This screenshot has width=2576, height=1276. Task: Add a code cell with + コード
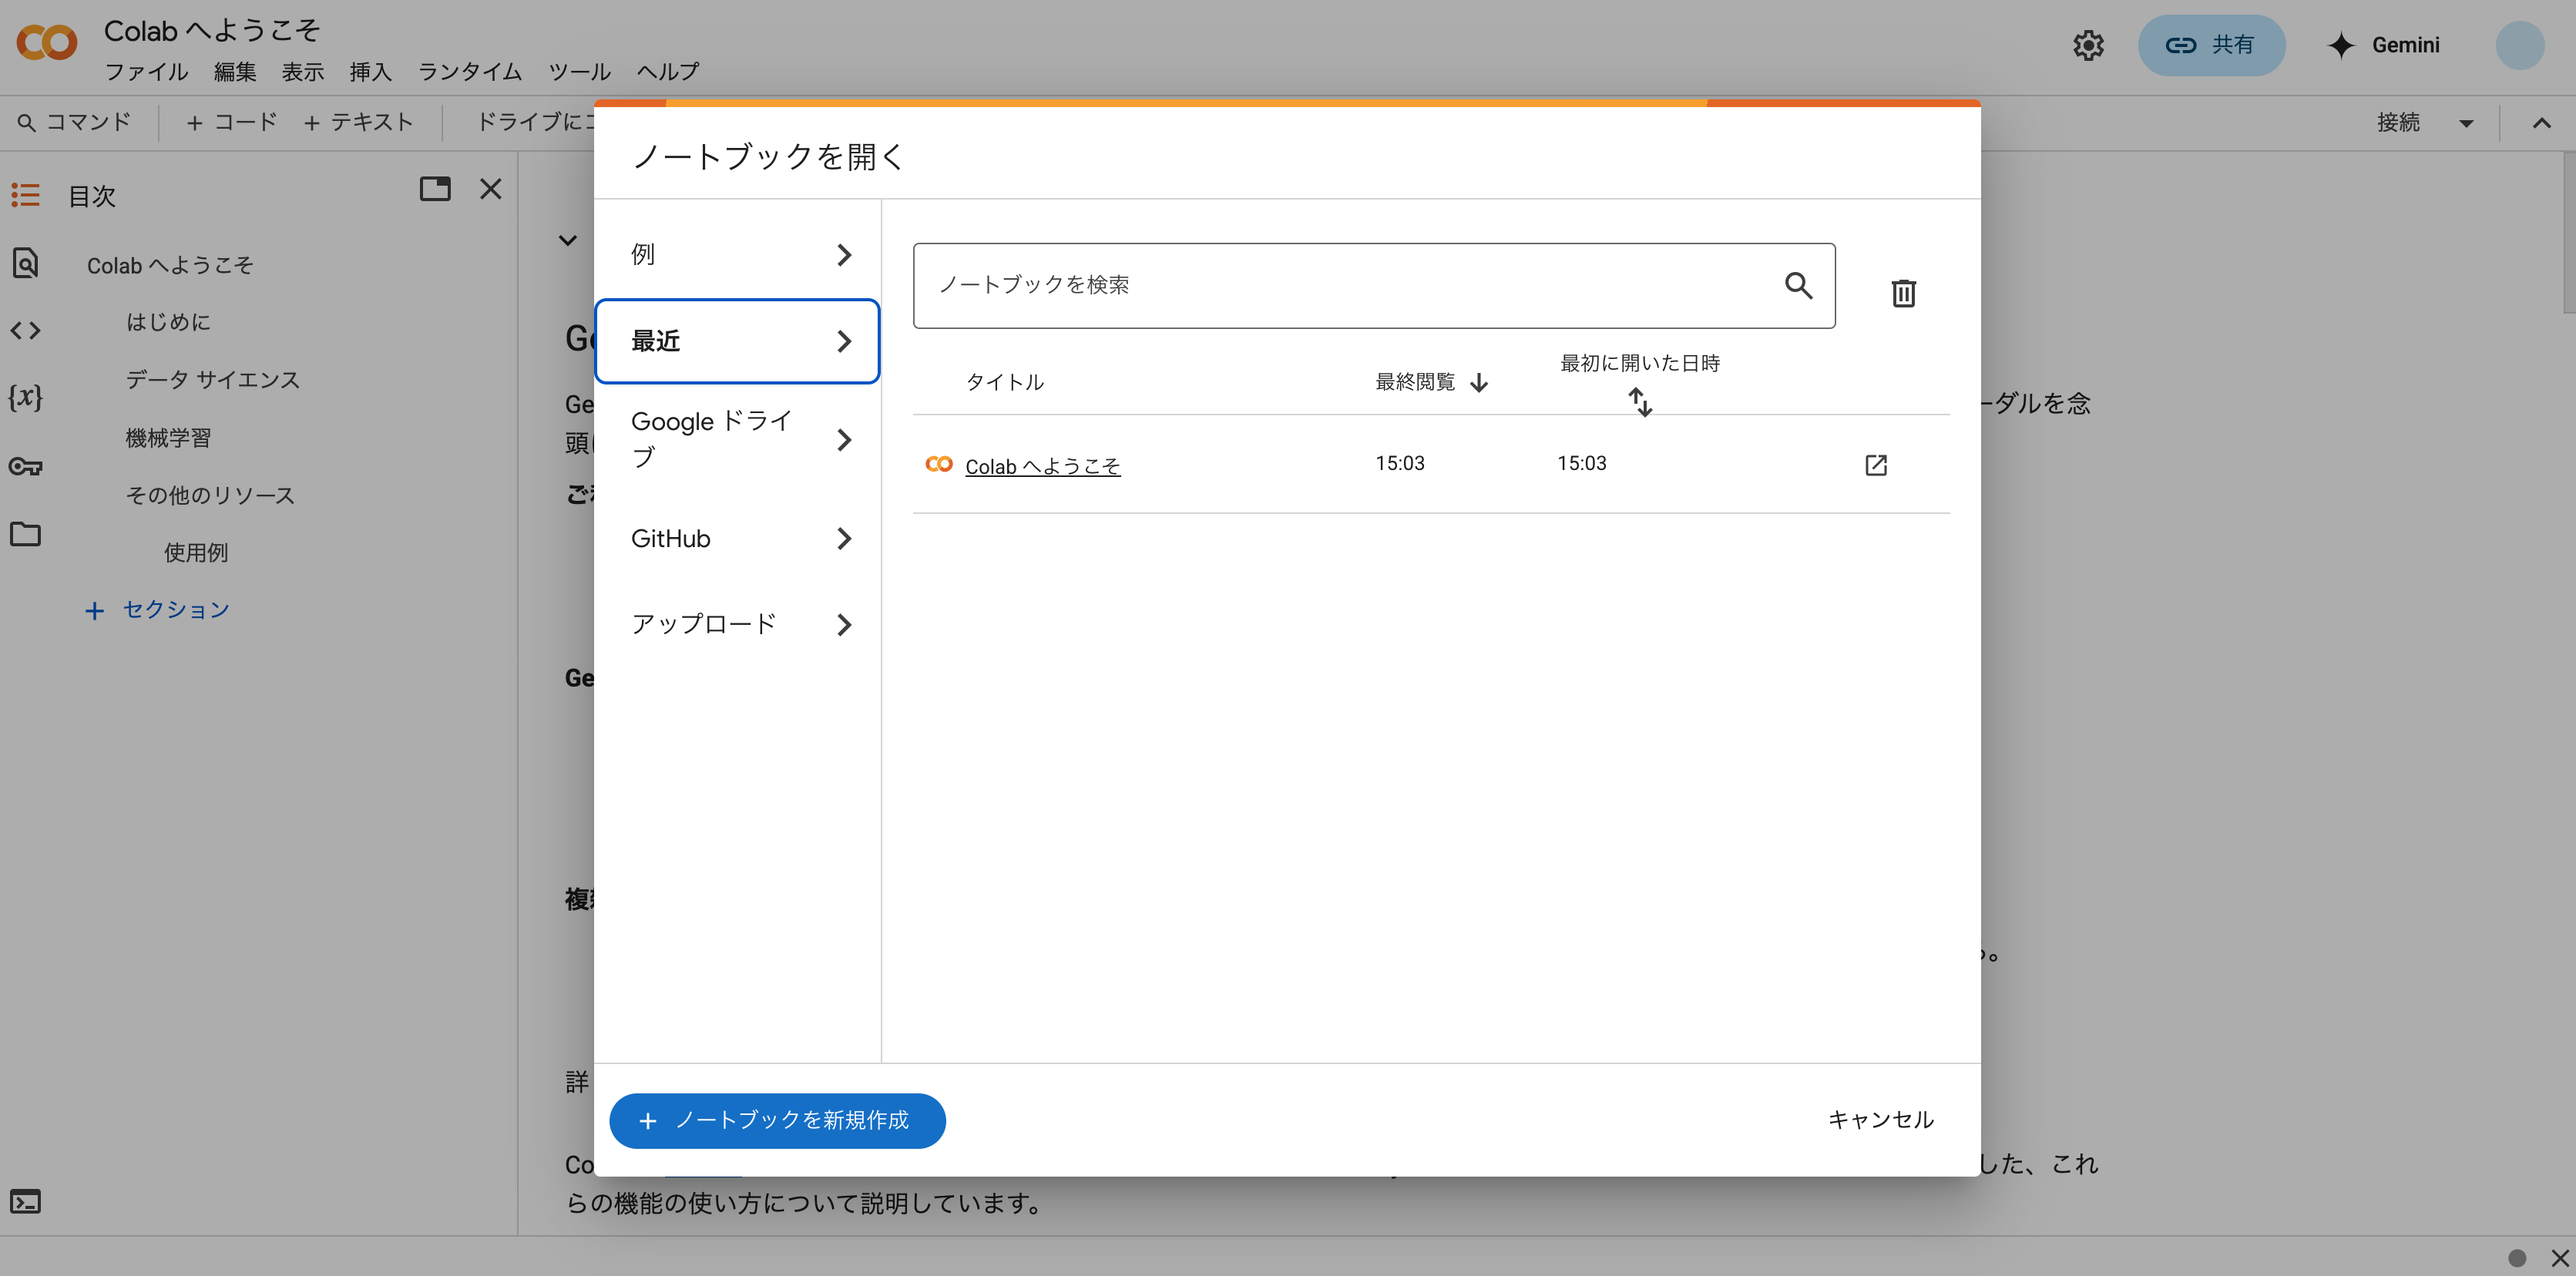[x=232, y=123]
